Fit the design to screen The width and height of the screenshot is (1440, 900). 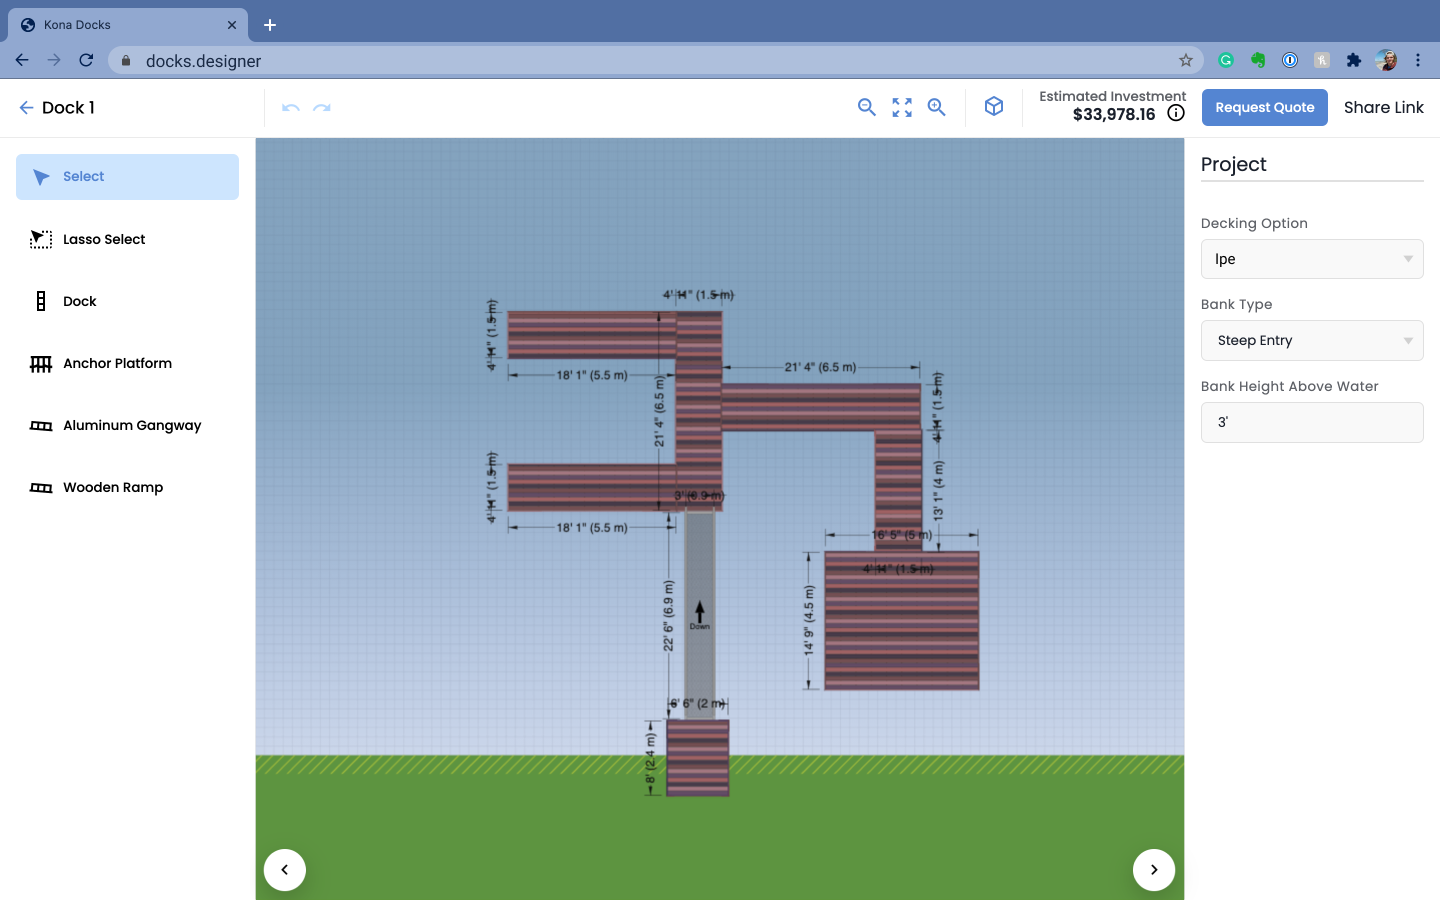[x=902, y=107]
